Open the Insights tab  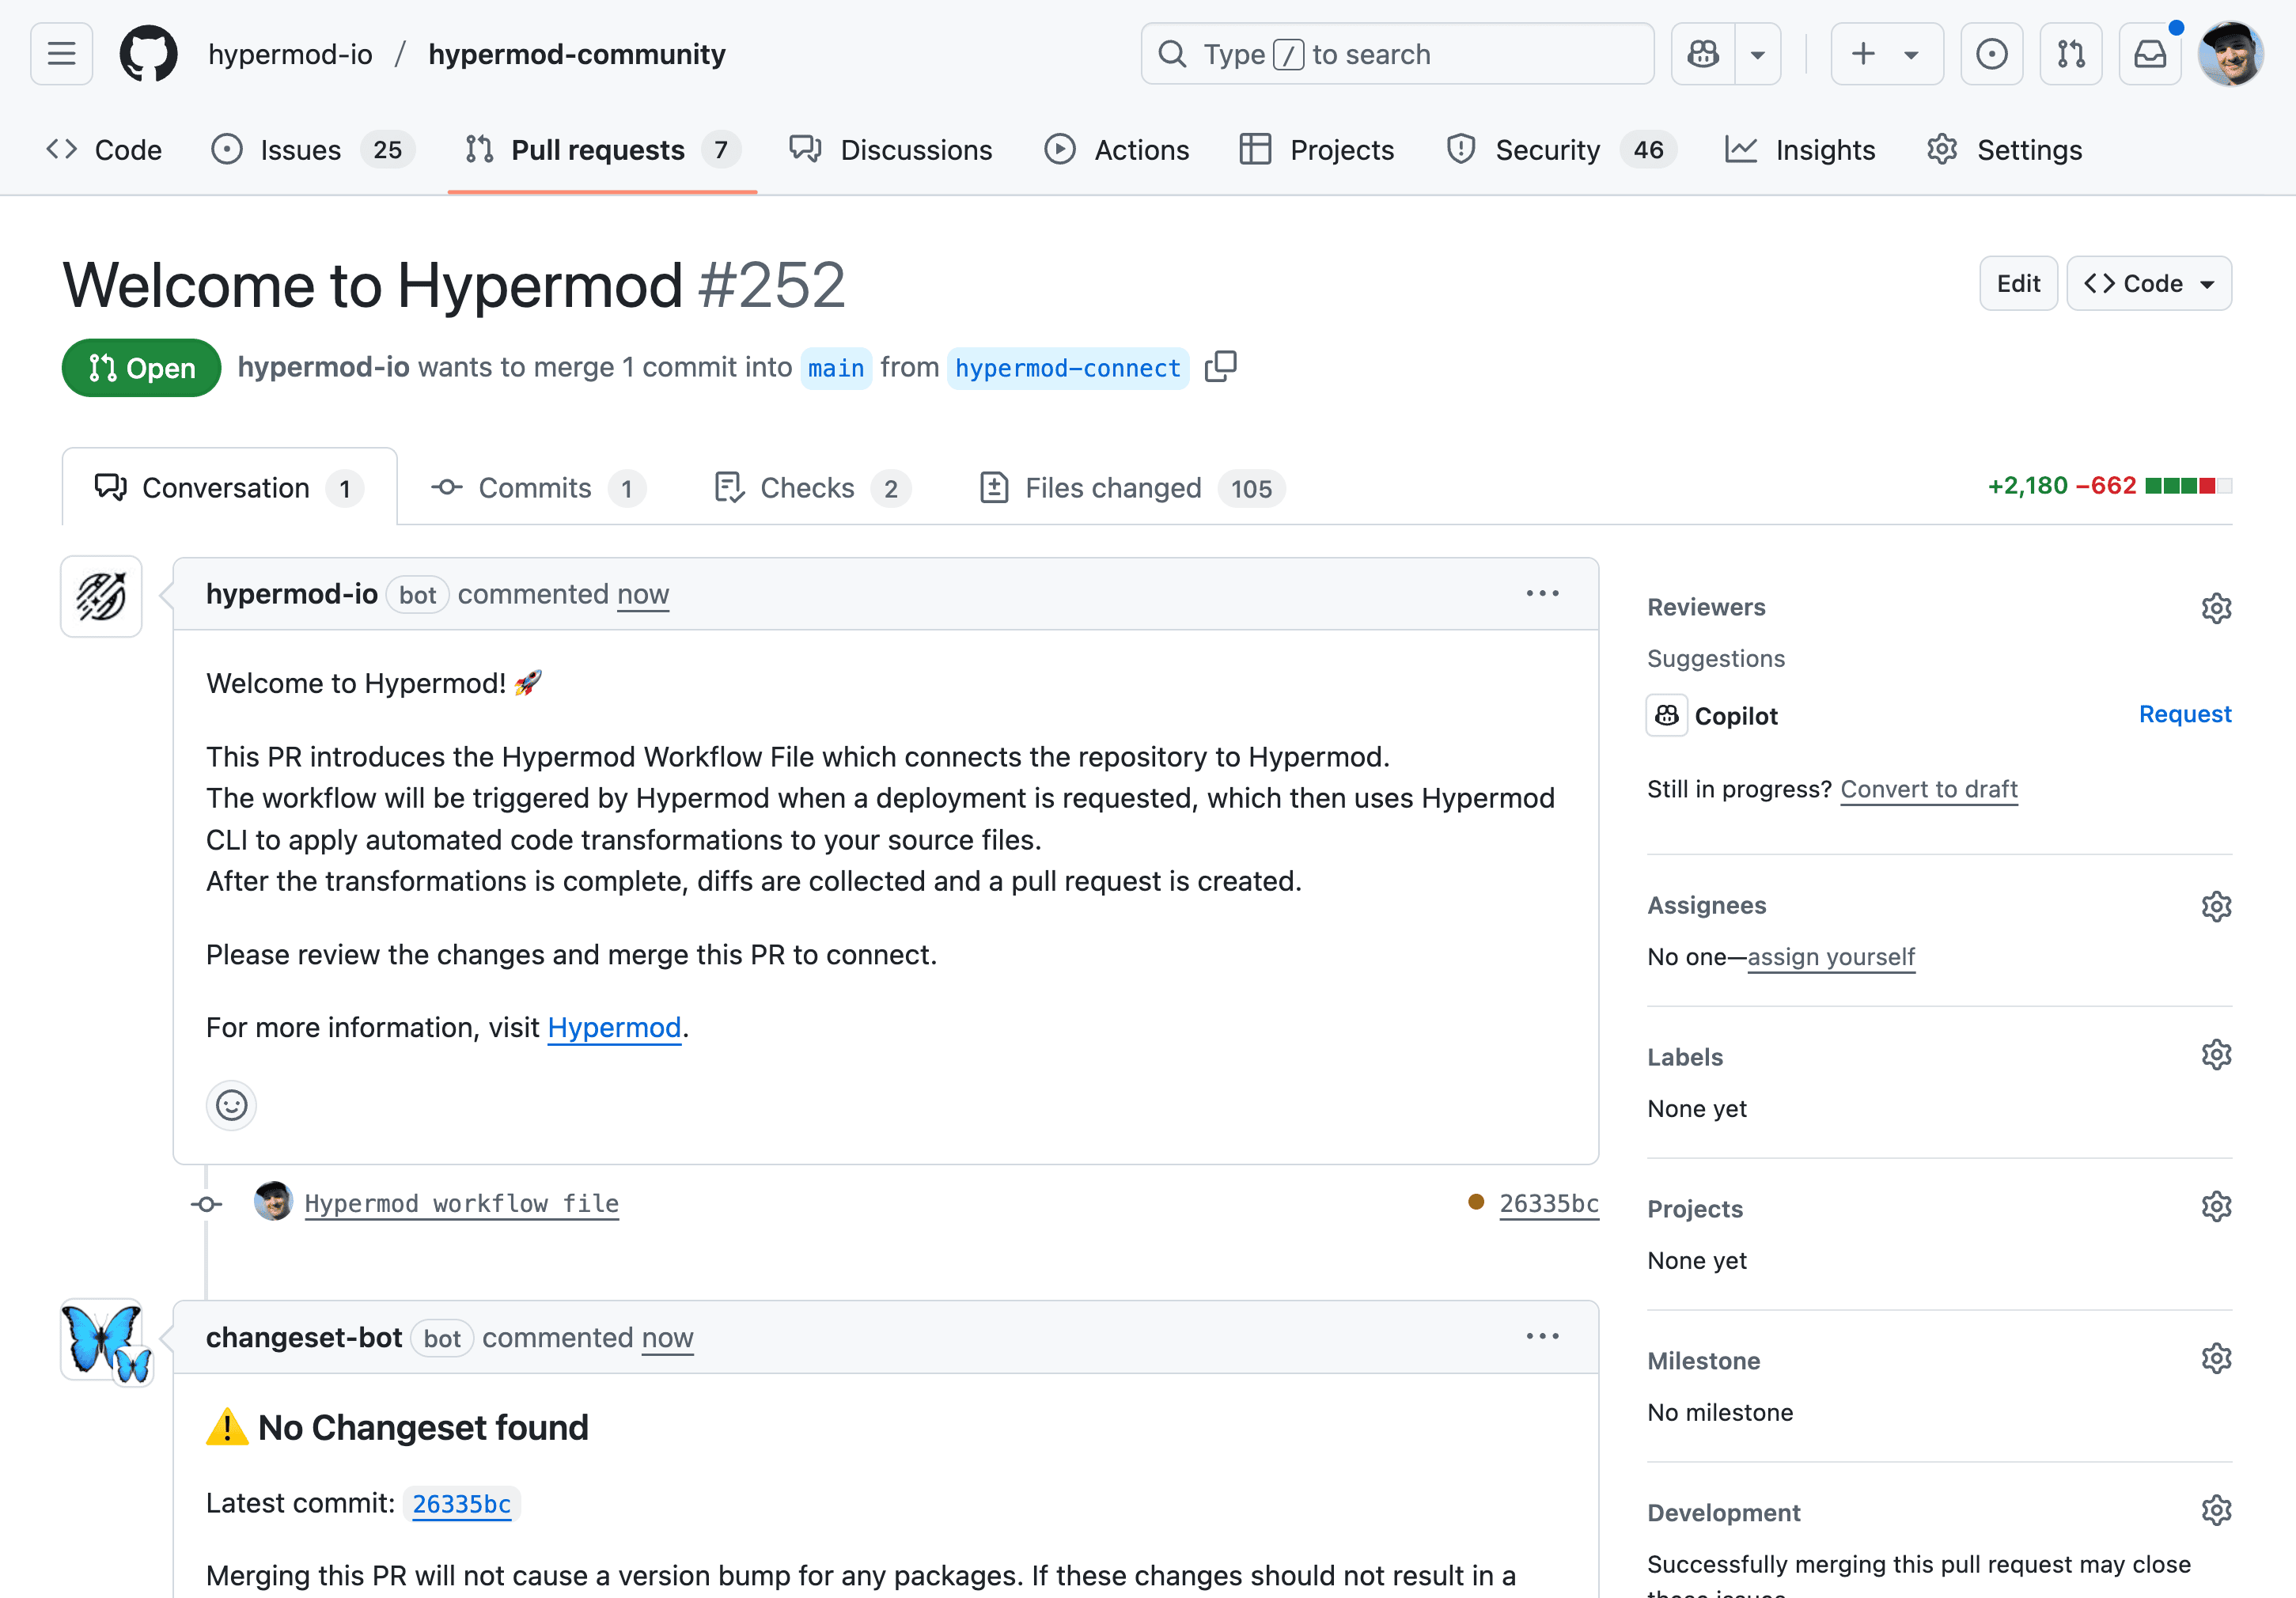coord(1800,150)
